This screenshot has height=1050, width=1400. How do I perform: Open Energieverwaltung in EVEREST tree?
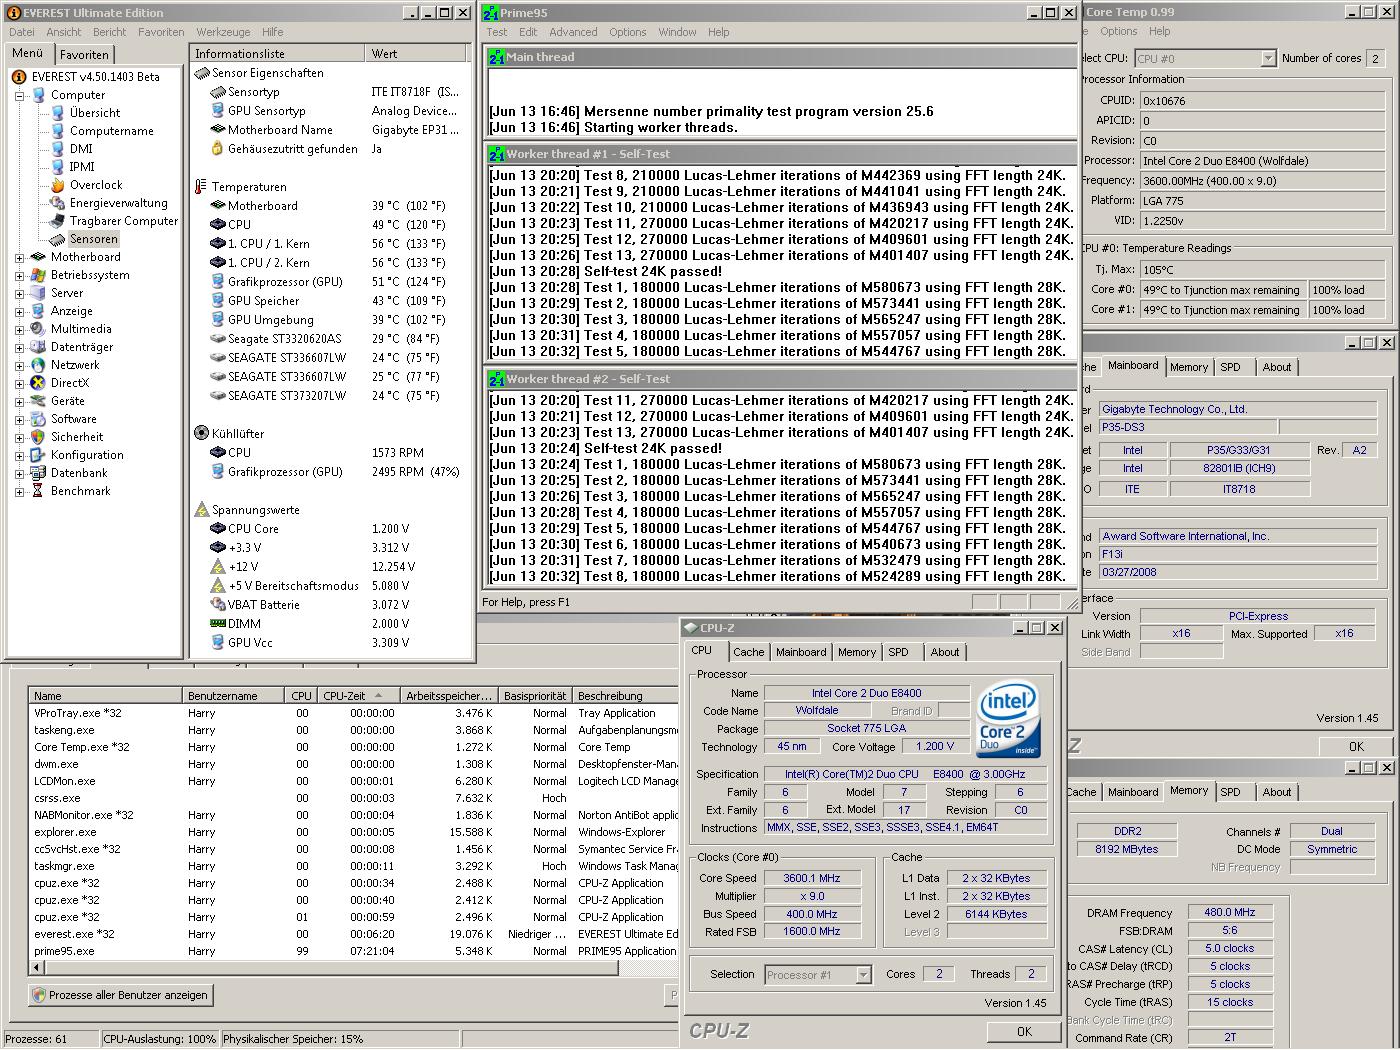click(118, 203)
